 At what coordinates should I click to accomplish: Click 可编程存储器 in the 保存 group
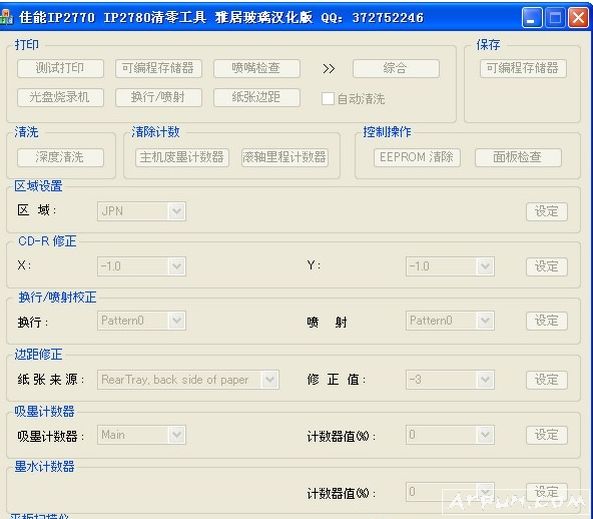pos(523,68)
